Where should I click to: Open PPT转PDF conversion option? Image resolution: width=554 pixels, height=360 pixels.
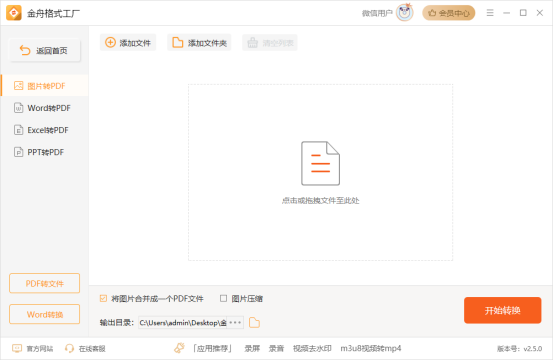45,152
